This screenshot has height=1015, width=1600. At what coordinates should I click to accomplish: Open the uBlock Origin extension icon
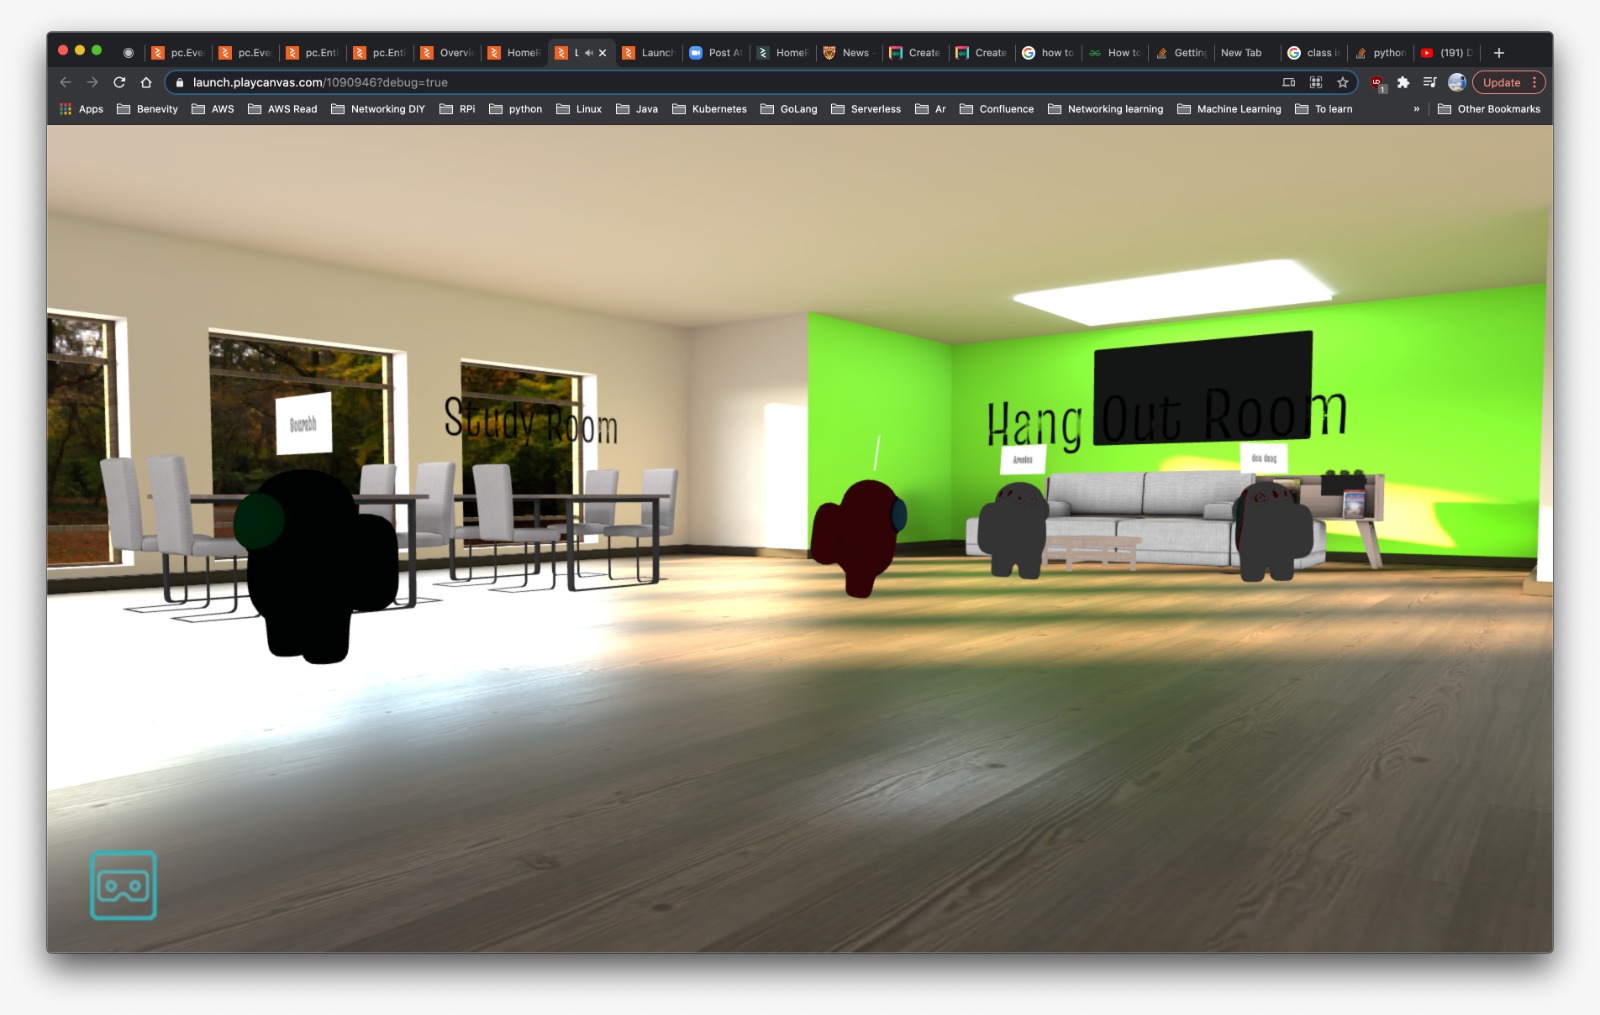pyautogui.click(x=1377, y=83)
